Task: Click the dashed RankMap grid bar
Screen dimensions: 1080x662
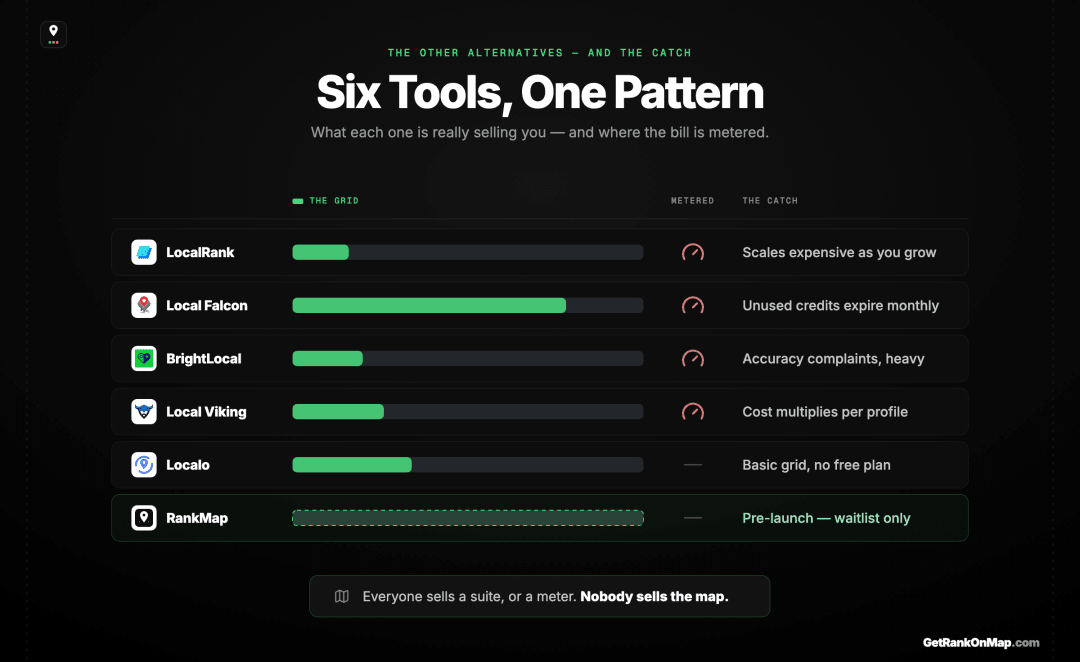Action: (468, 517)
